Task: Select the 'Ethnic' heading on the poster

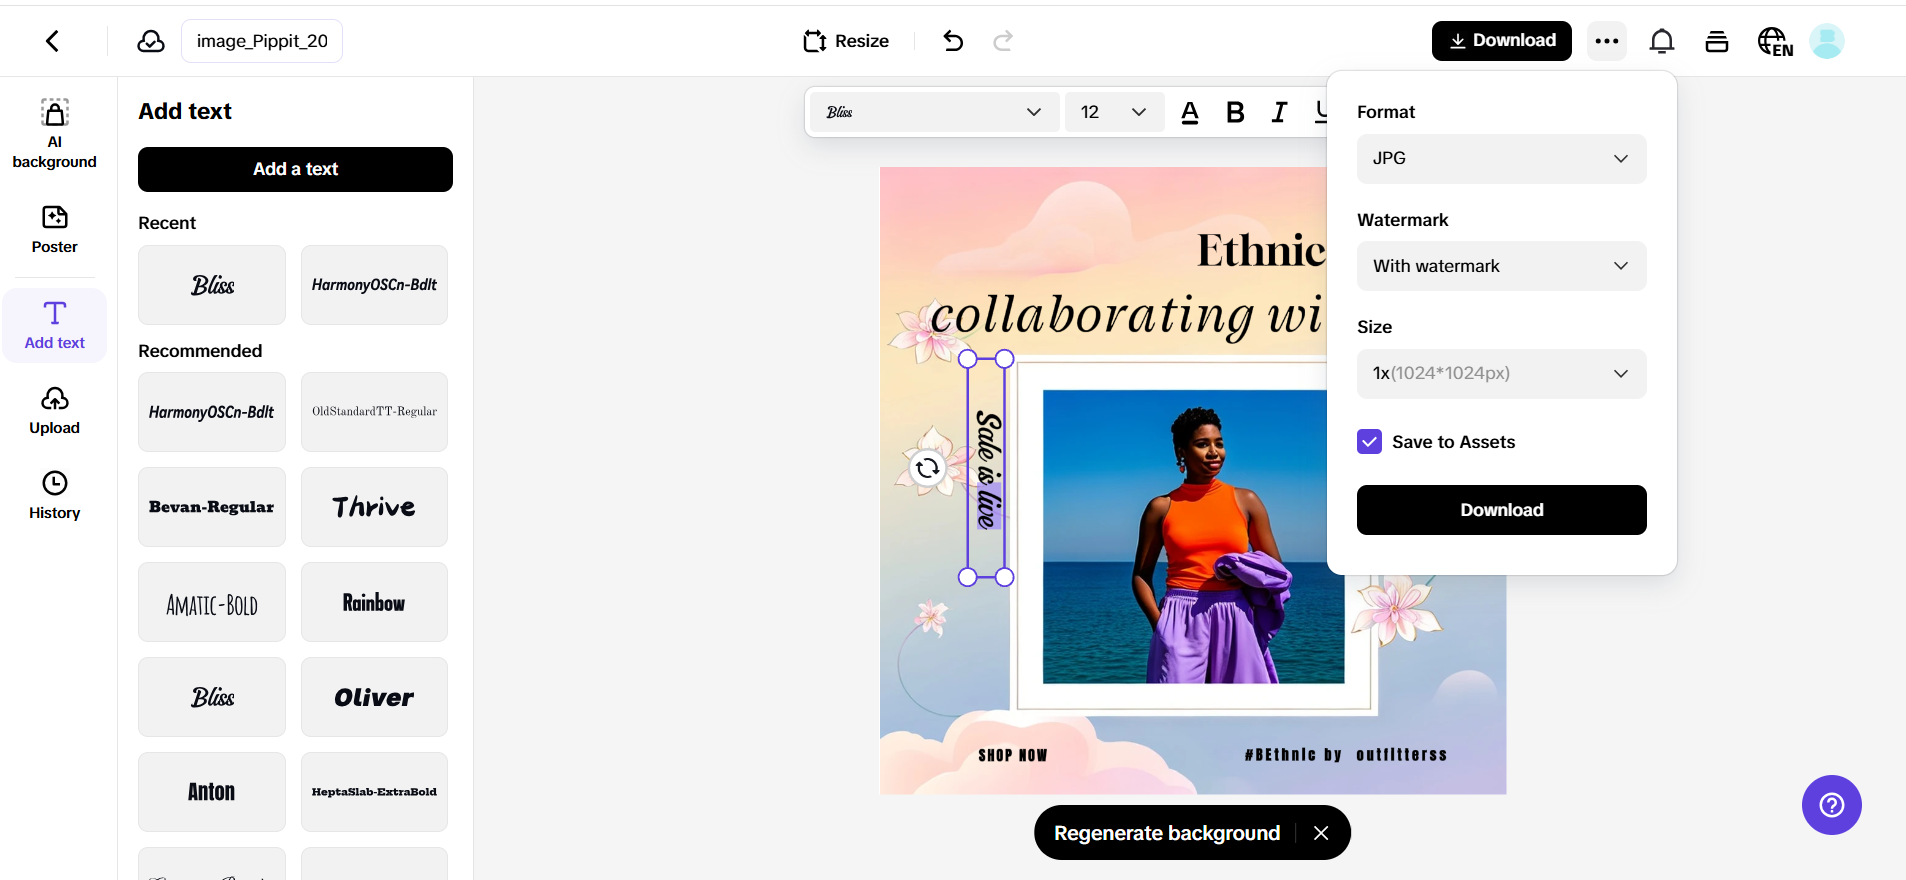Action: [1262, 250]
